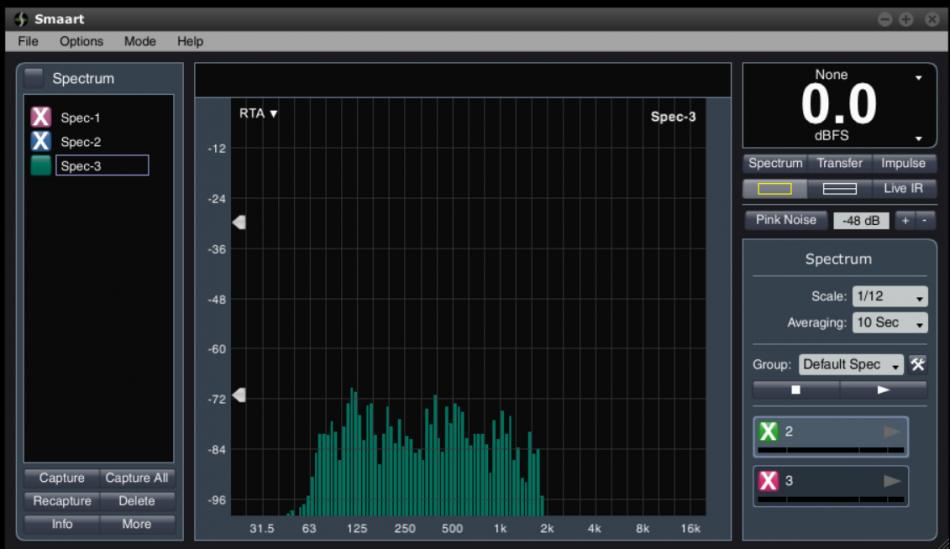Image resolution: width=950 pixels, height=549 pixels.
Task: Close the Smaart window
Action: (x=932, y=19)
